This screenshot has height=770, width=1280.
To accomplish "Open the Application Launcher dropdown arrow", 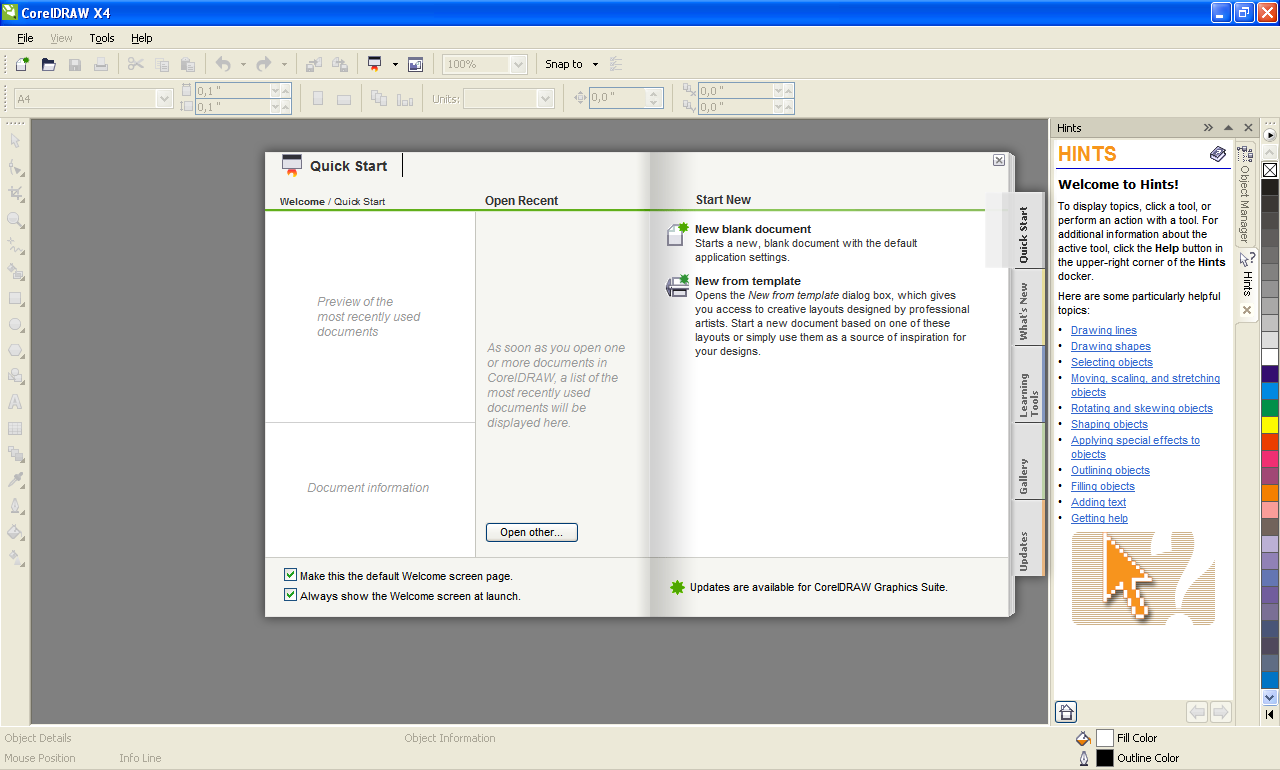I will tap(395, 64).
